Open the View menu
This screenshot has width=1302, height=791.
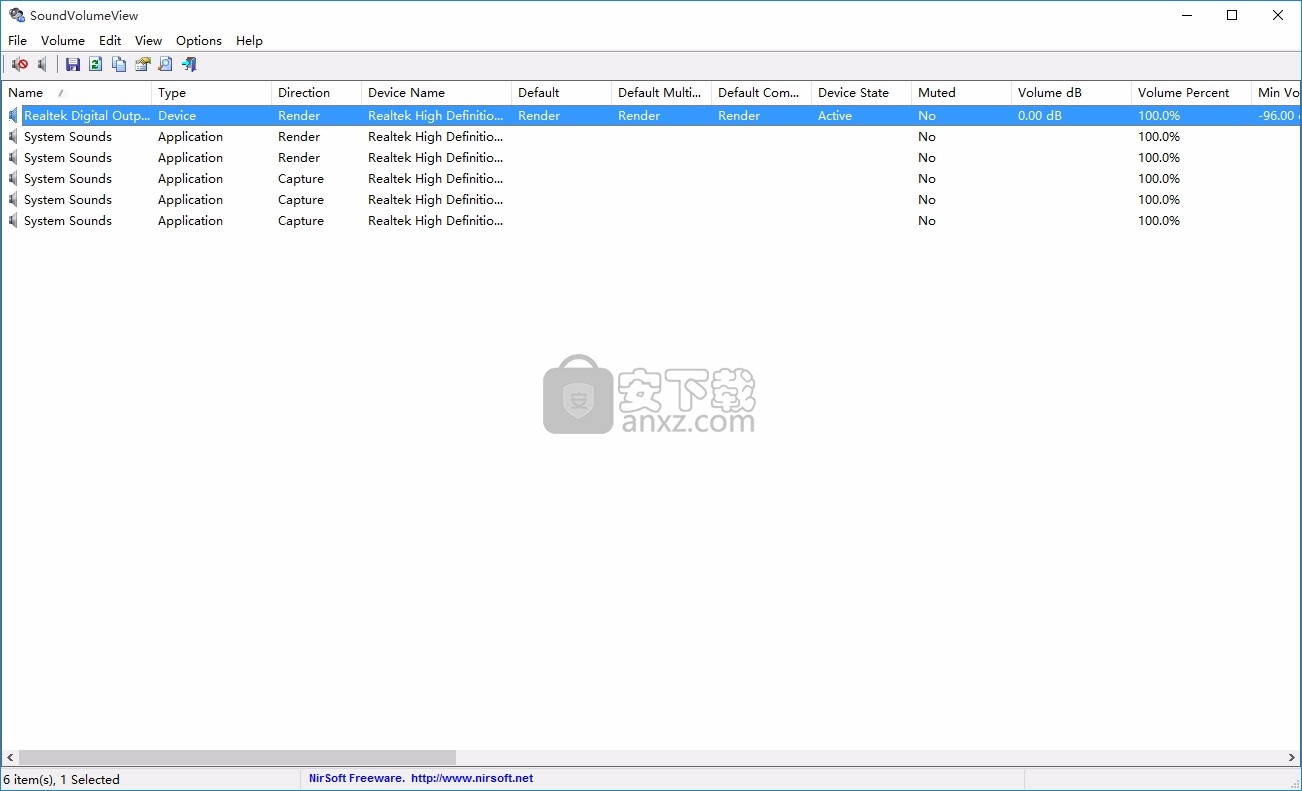[148, 40]
